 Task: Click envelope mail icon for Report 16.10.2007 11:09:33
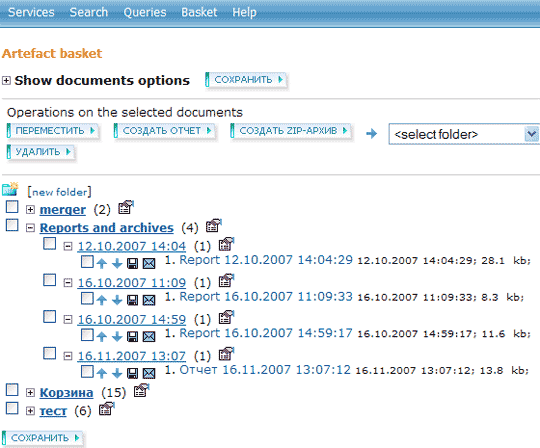149,300
